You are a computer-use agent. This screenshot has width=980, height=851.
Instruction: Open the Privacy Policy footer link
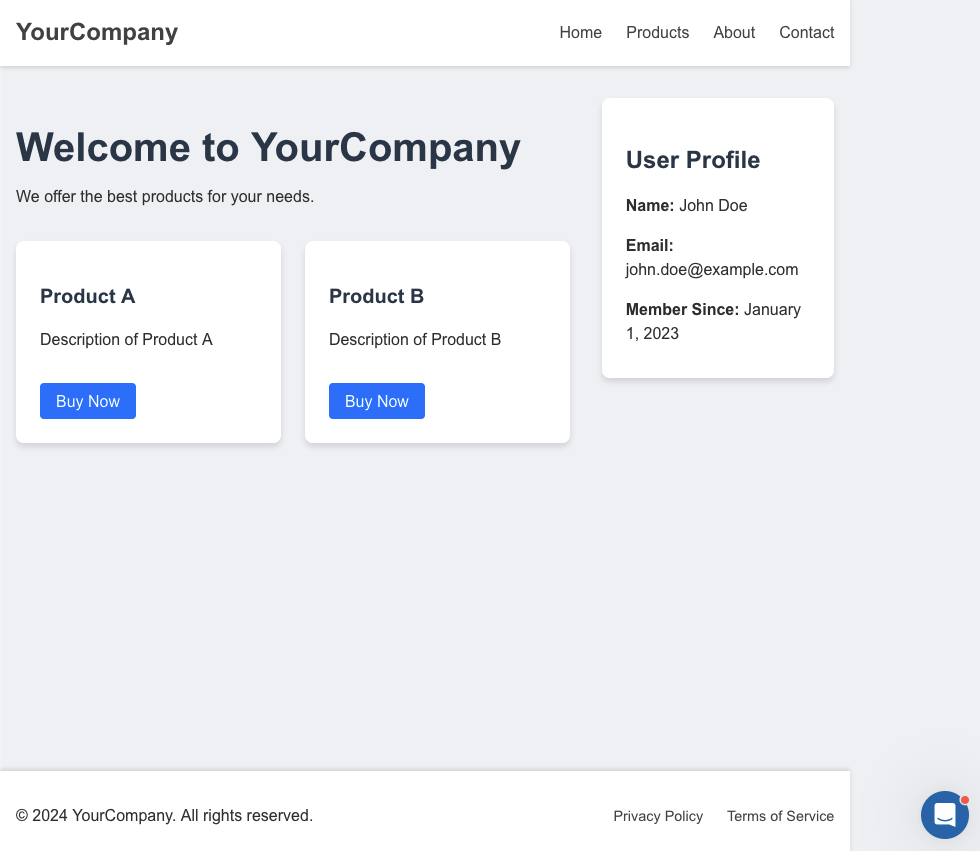(658, 816)
